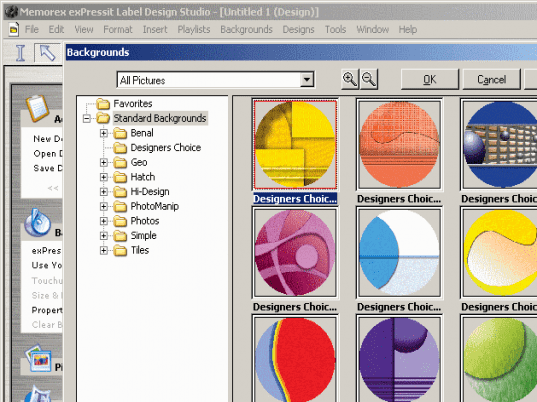
Task: Click the Cancel button
Action: (491, 79)
